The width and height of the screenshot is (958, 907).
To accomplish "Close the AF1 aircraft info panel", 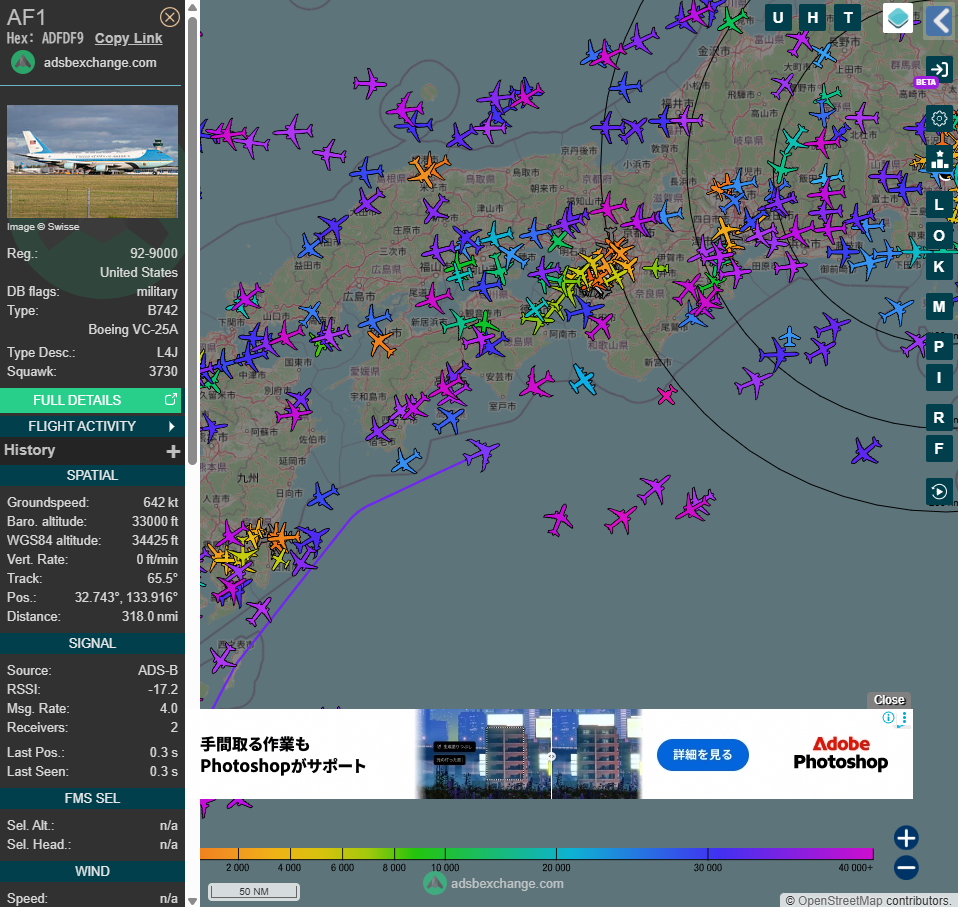I will tap(170, 16).
